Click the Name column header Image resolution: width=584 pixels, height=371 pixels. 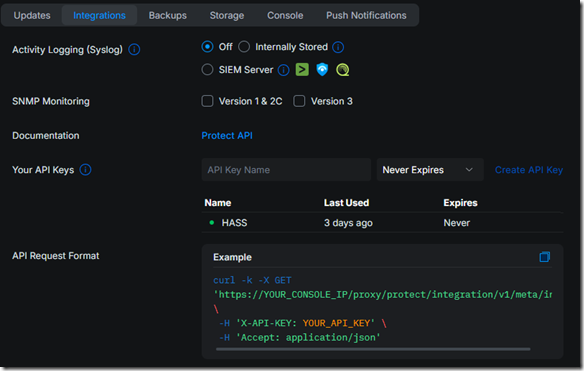218,203
